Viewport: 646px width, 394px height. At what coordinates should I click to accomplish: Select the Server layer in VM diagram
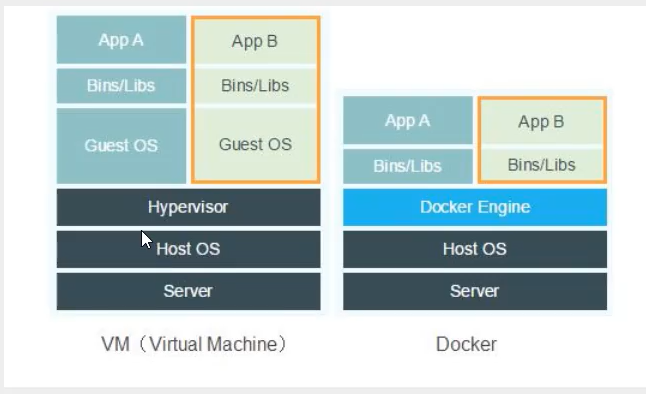188,291
